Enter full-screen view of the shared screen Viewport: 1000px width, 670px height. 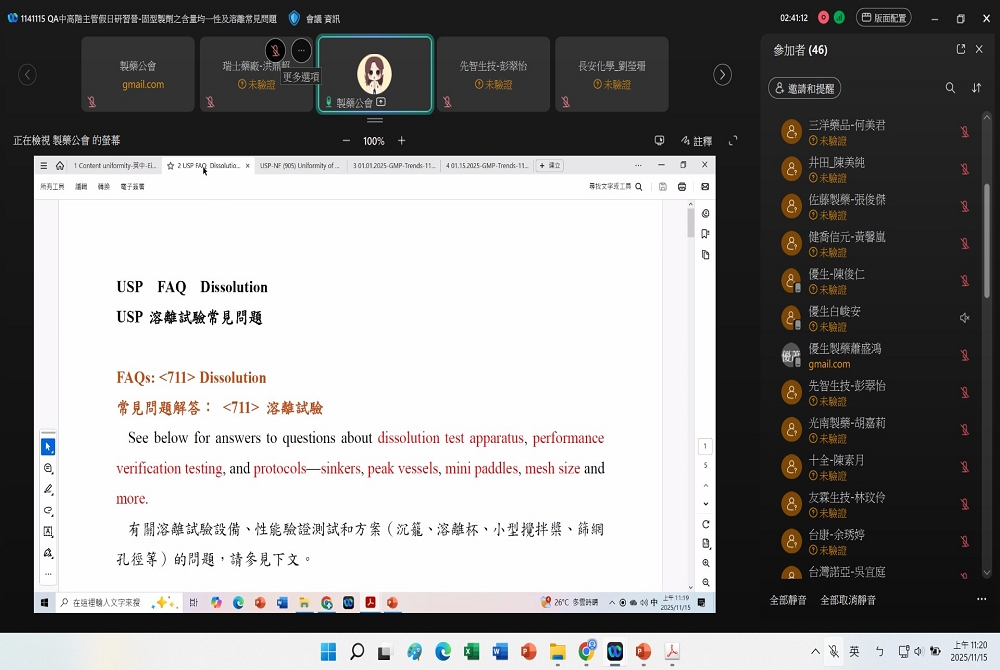733,141
